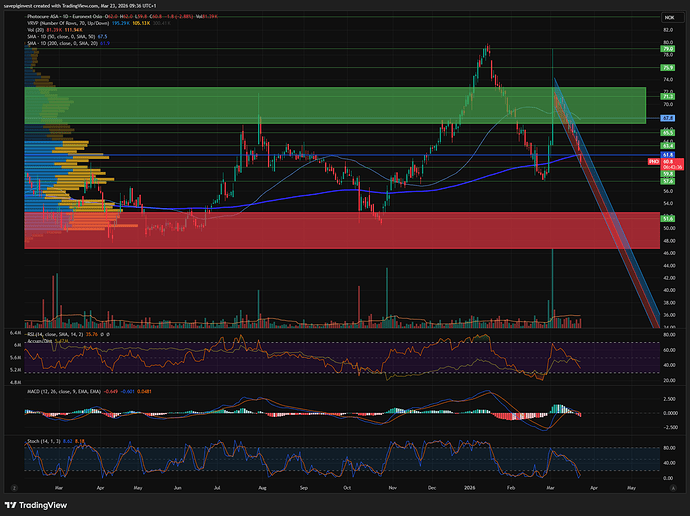Click the blue 67.8 SMA price label
This screenshot has width=690, height=516.
pos(666,117)
